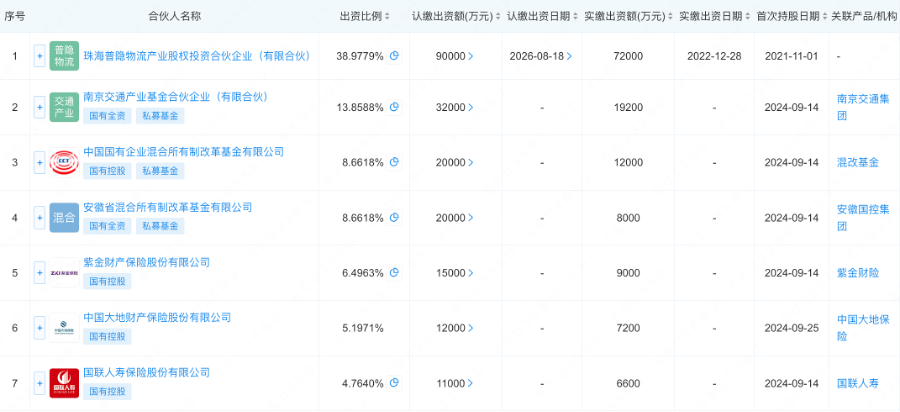Click the 11000 subscribed amount detail arrow
900x412 pixels.
471,383
